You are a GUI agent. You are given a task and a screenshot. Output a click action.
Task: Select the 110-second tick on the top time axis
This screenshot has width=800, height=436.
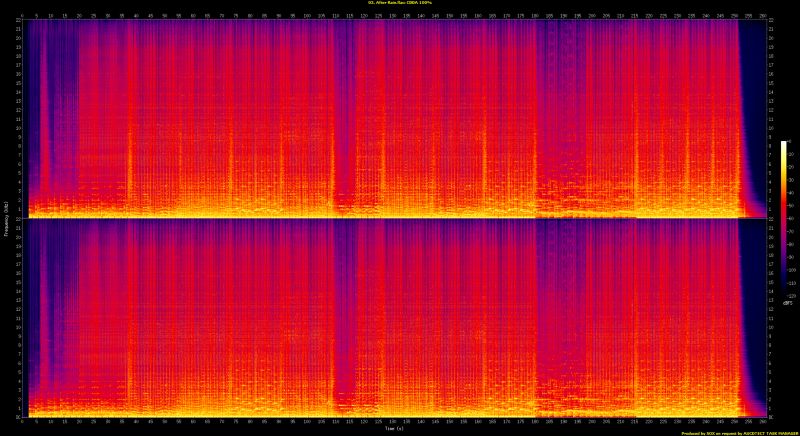click(335, 15)
